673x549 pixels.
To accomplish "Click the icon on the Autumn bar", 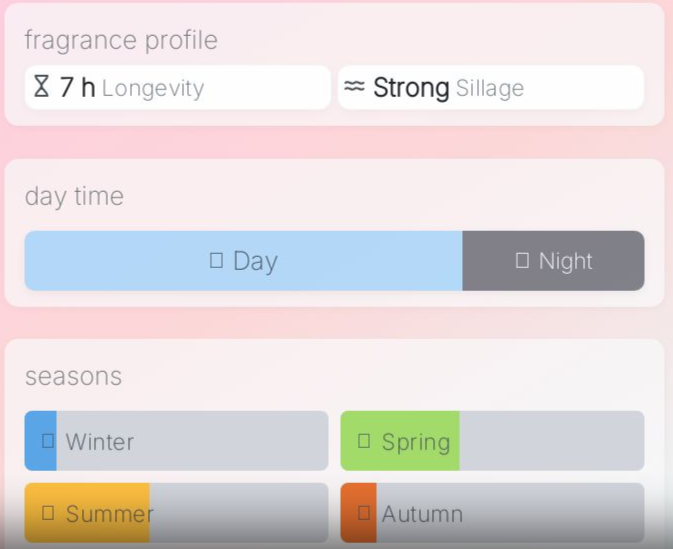I will pos(364,514).
